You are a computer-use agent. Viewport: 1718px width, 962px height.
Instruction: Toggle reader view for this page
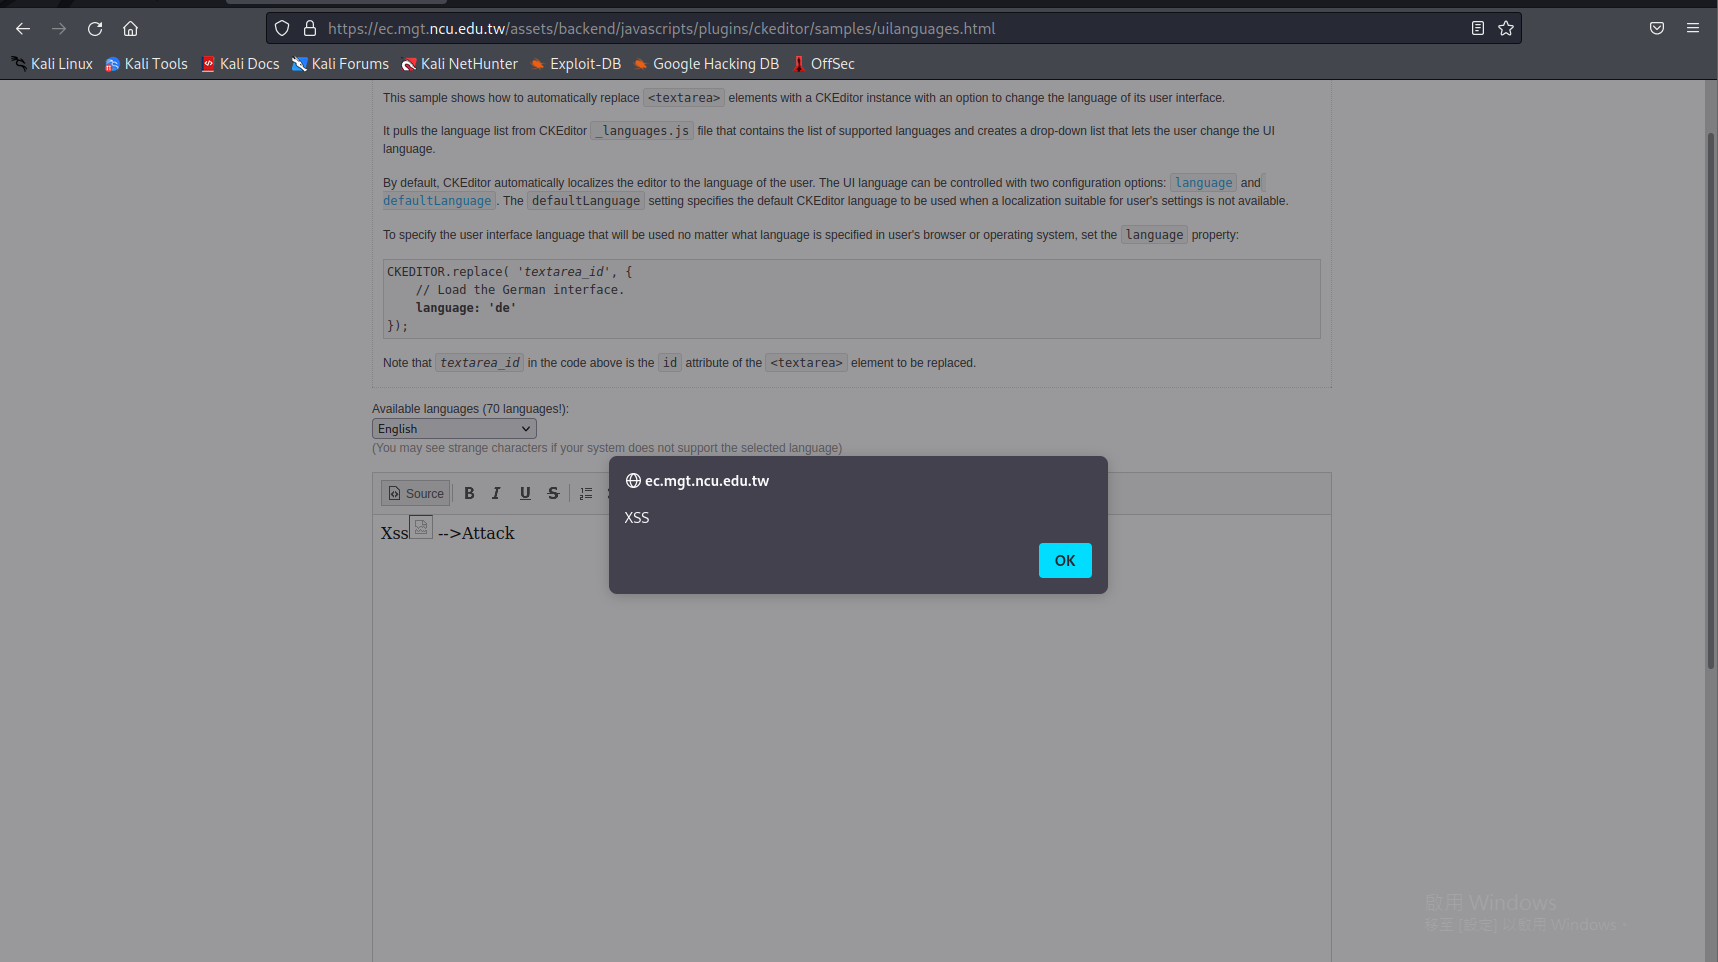tap(1478, 28)
